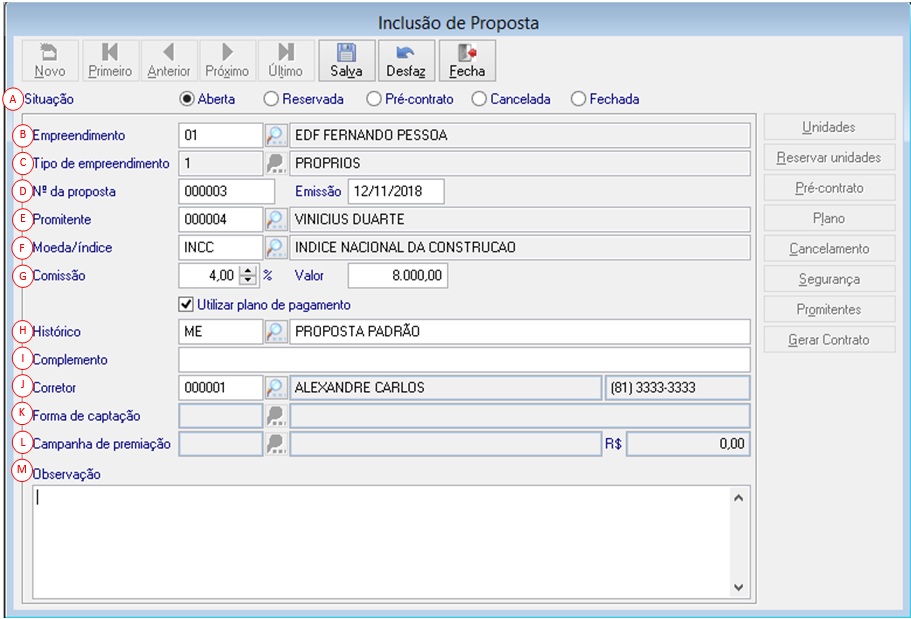Open Promitente search magnifier icon

pos(276,220)
